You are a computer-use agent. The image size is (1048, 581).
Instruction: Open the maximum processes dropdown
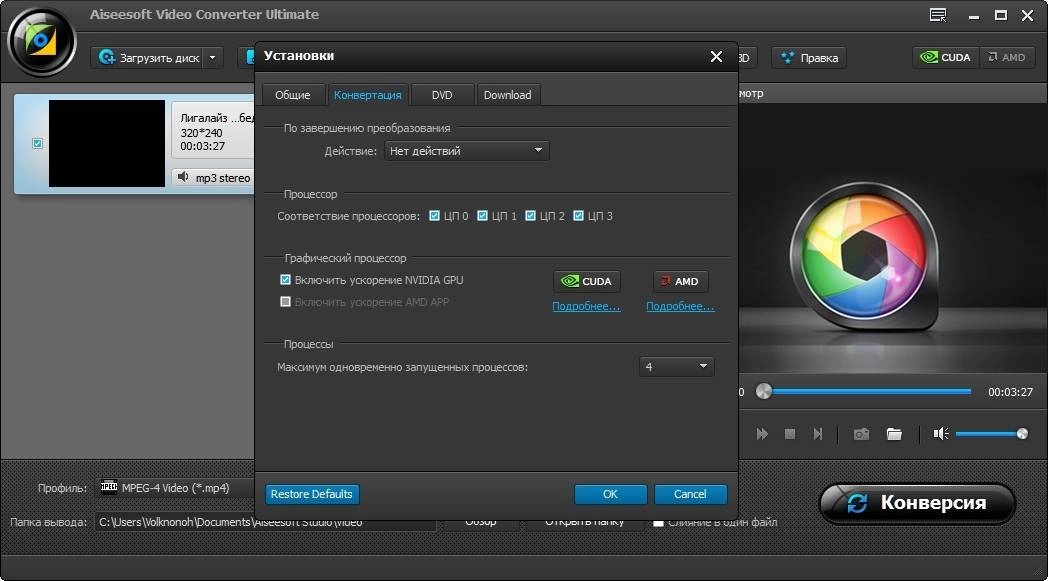click(x=676, y=366)
